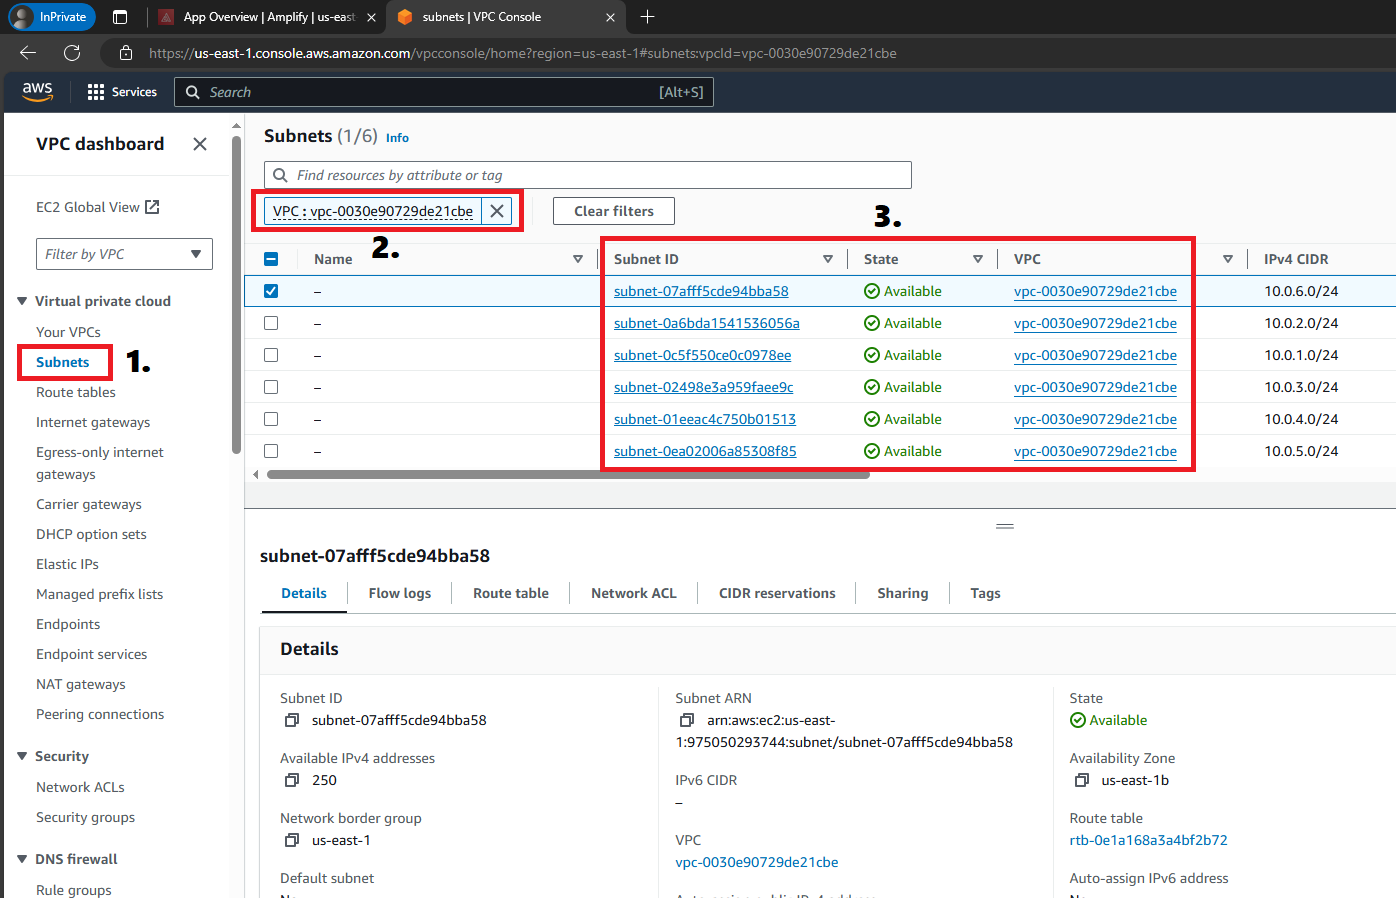Open Security groups in sidebar
This screenshot has height=898, width=1396.
pyautogui.click(x=85, y=817)
